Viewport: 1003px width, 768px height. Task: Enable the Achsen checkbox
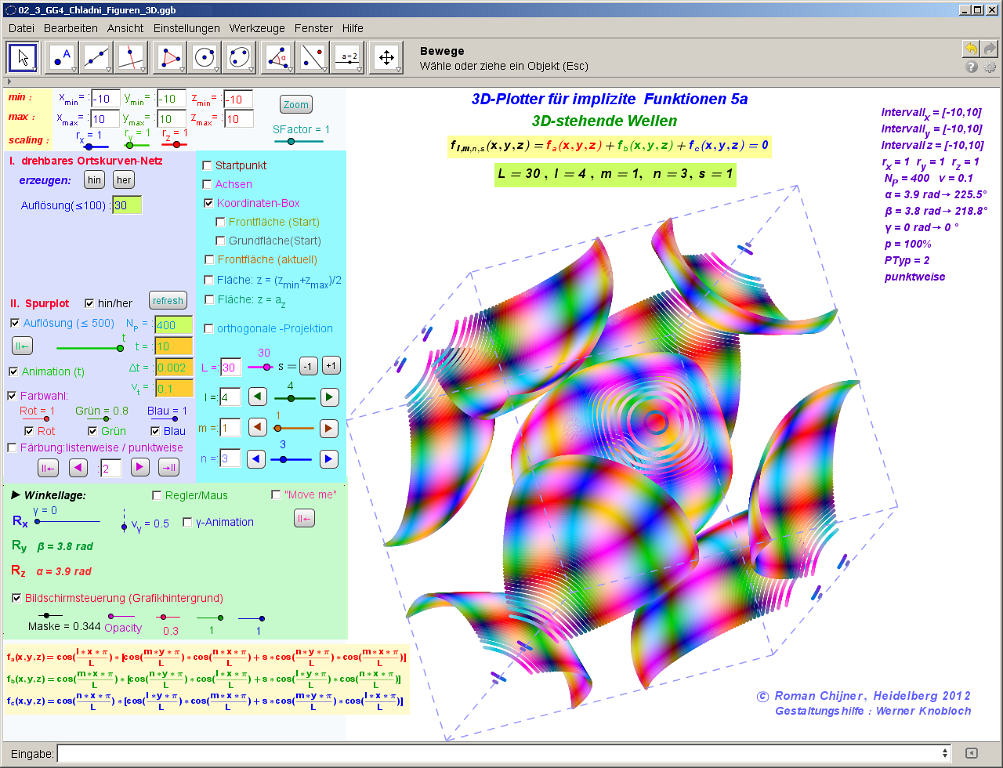tap(208, 184)
